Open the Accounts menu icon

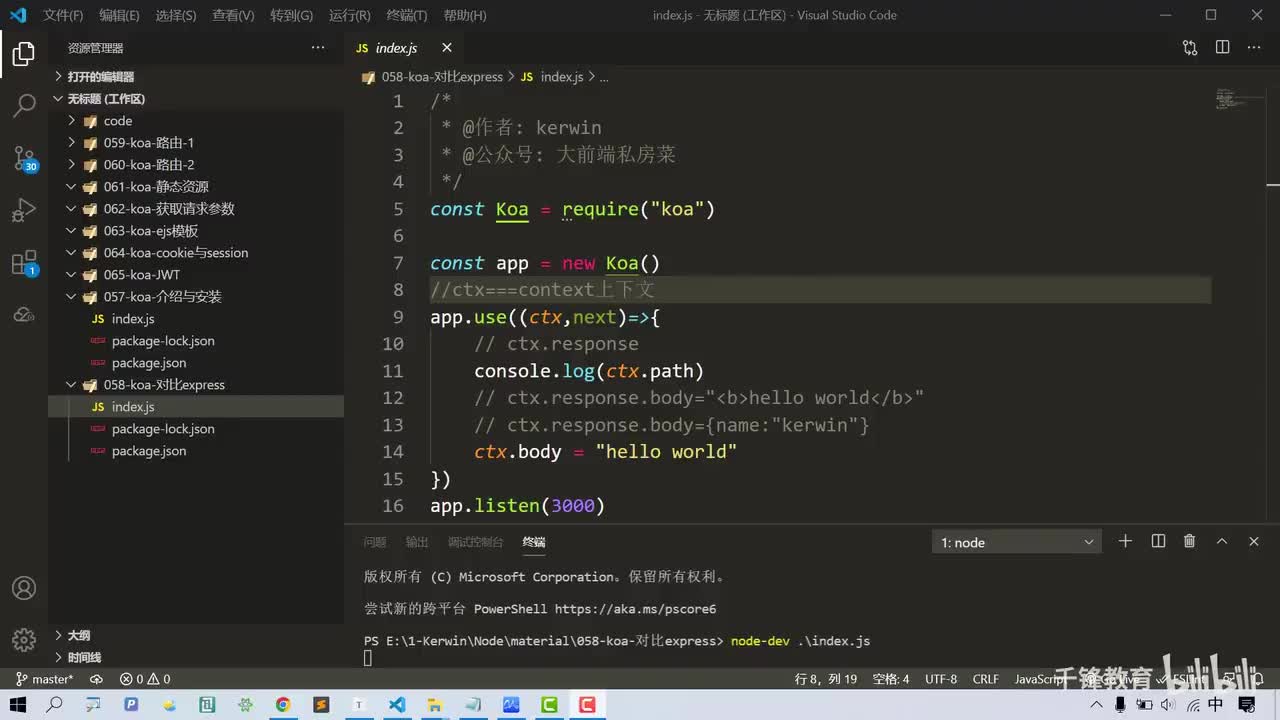tap(24, 588)
